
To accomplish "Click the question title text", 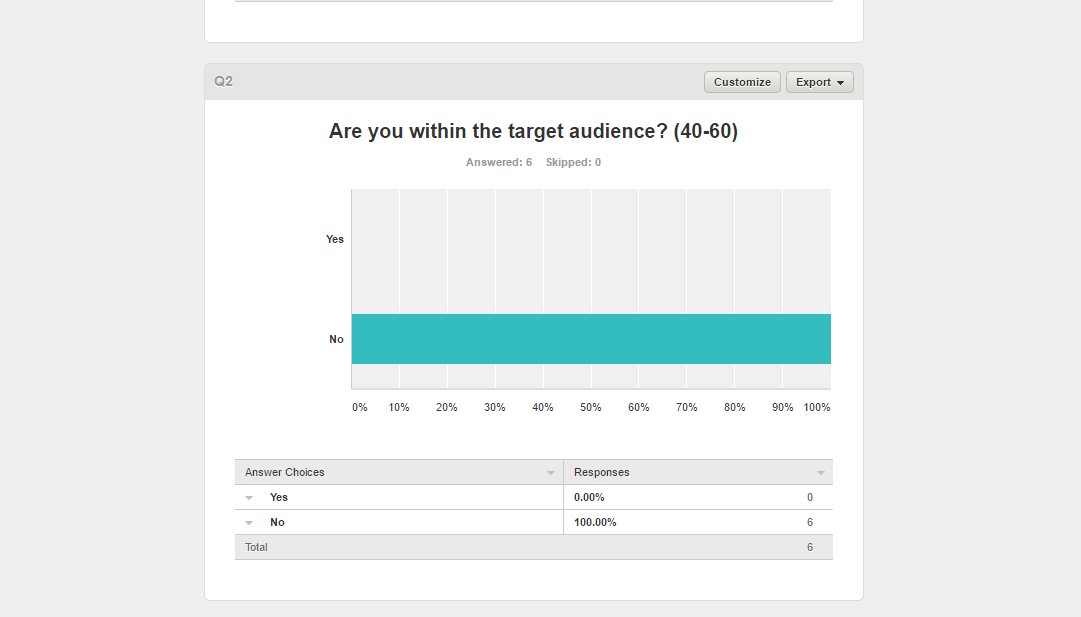I will coord(533,131).
